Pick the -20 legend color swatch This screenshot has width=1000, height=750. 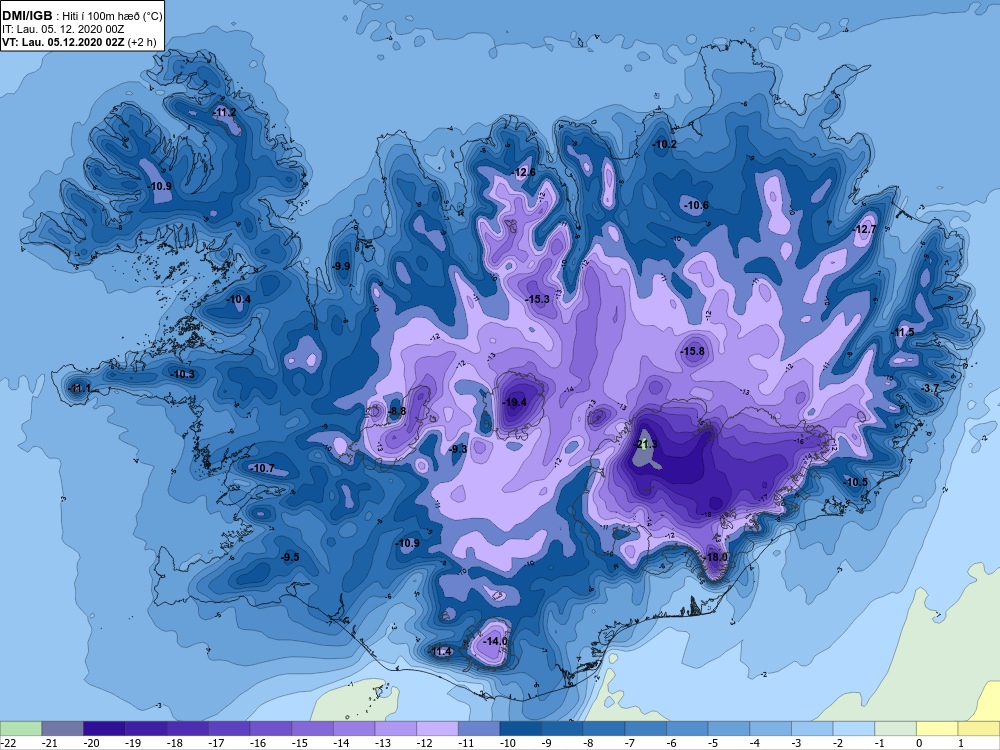point(104,728)
